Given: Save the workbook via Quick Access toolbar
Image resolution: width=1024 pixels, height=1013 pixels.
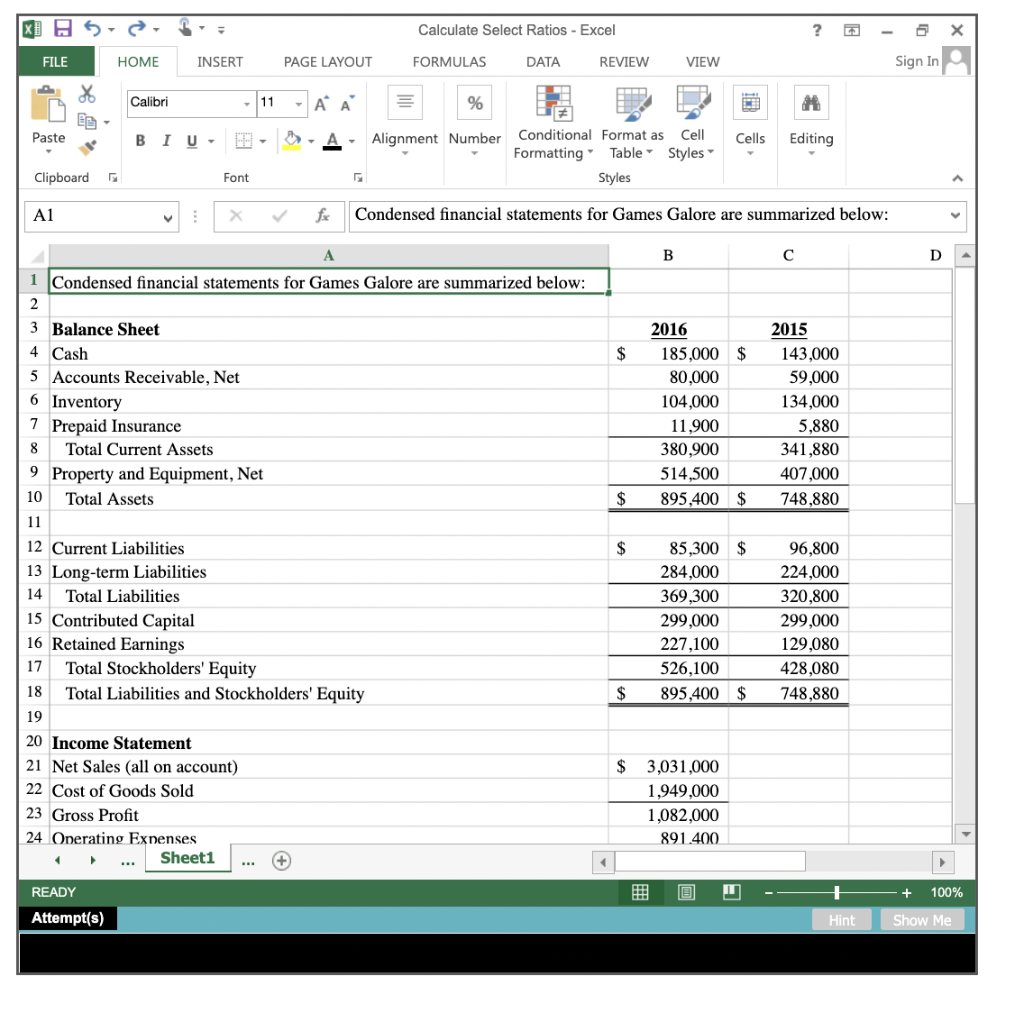Looking at the screenshot, I should coord(64,28).
